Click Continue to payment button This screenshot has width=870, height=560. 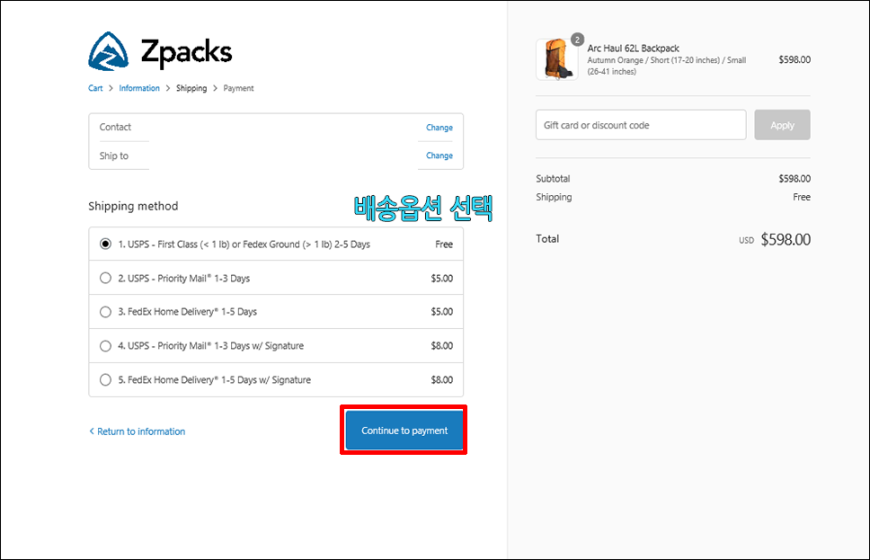click(x=404, y=430)
